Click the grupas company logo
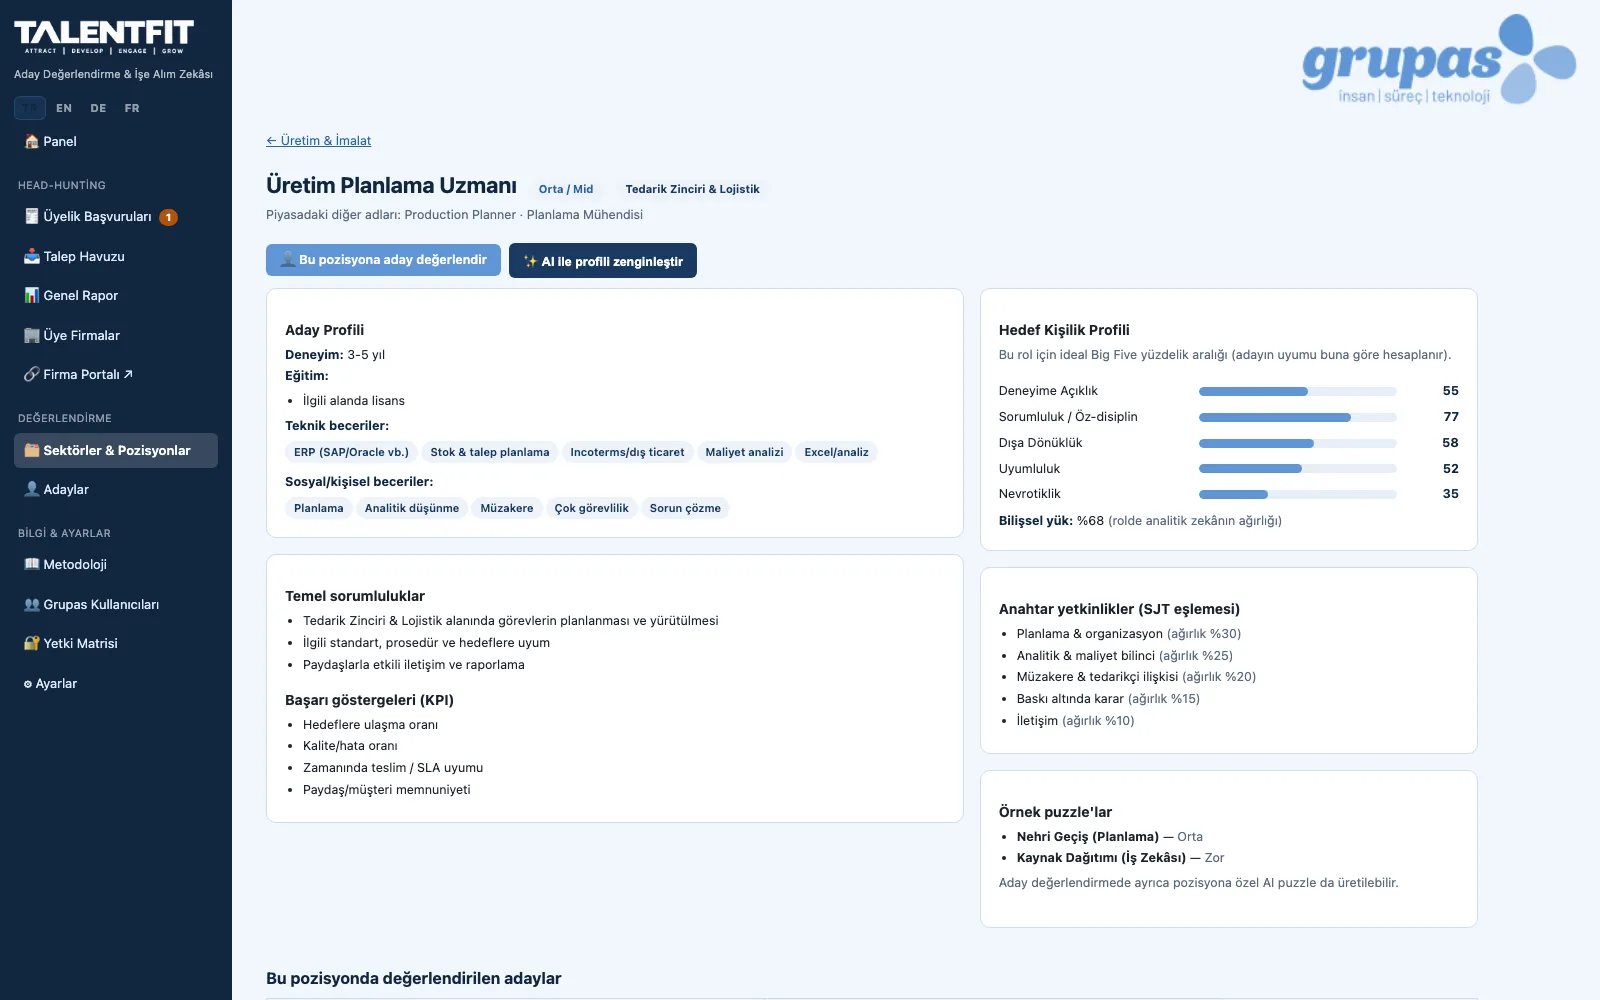Viewport: 1600px width, 1000px height. [x=1439, y=60]
